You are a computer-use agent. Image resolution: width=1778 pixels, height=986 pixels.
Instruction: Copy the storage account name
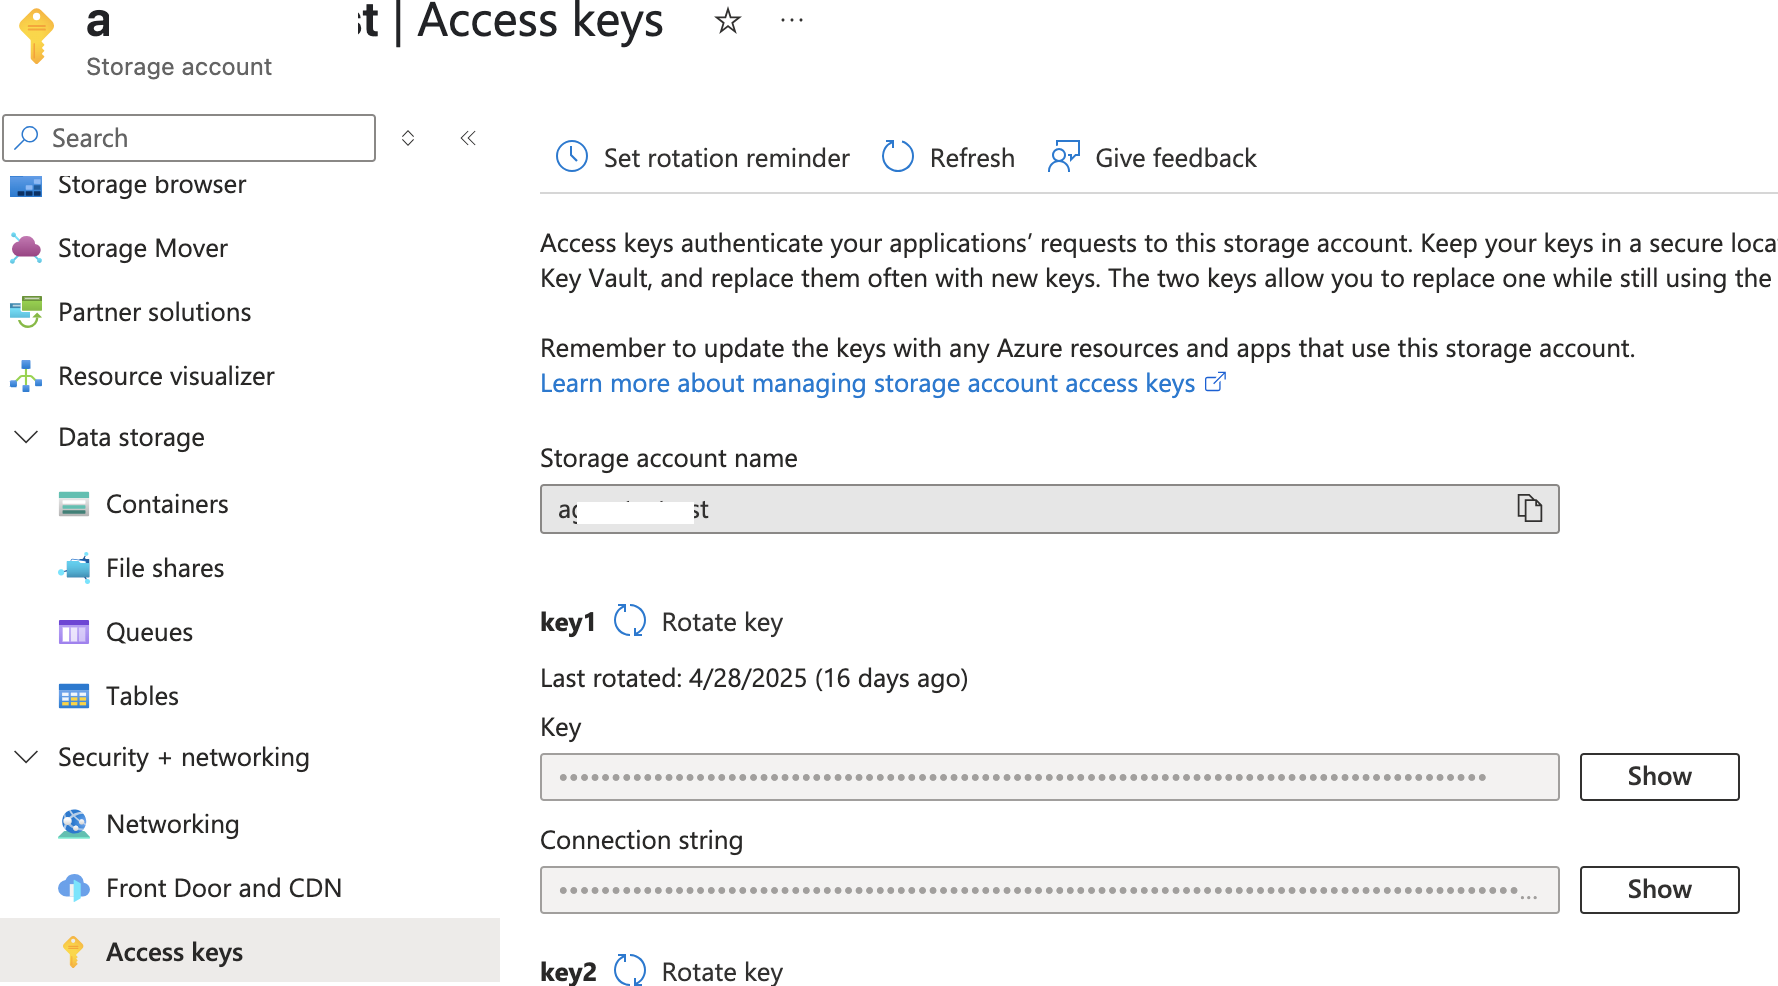coord(1530,509)
